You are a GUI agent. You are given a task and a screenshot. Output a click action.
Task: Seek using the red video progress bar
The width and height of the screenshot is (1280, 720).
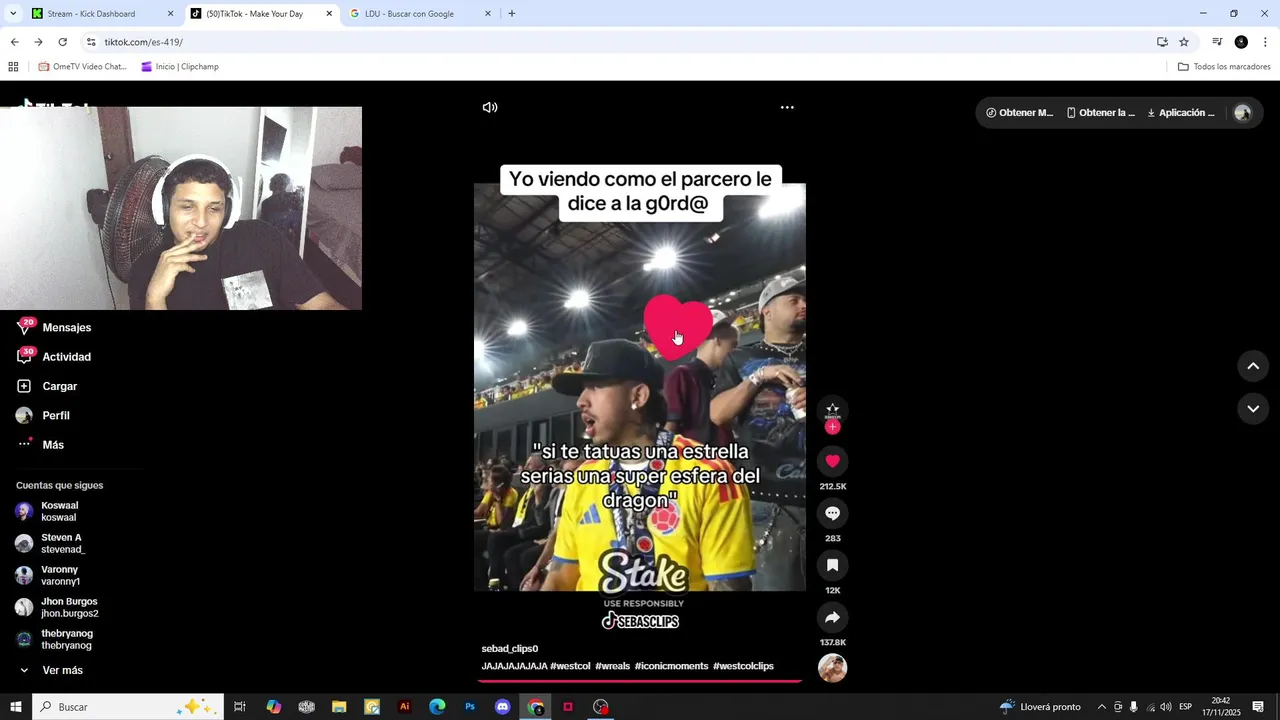(640, 681)
